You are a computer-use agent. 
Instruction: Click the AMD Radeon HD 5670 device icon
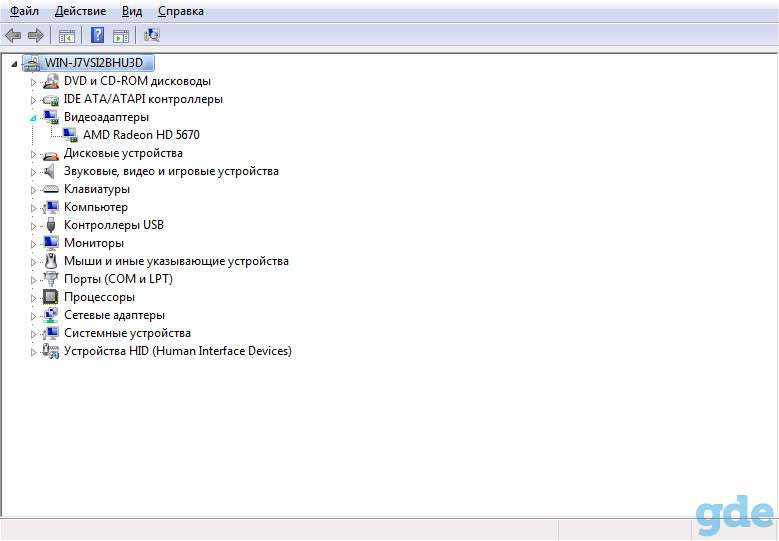click(70, 135)
